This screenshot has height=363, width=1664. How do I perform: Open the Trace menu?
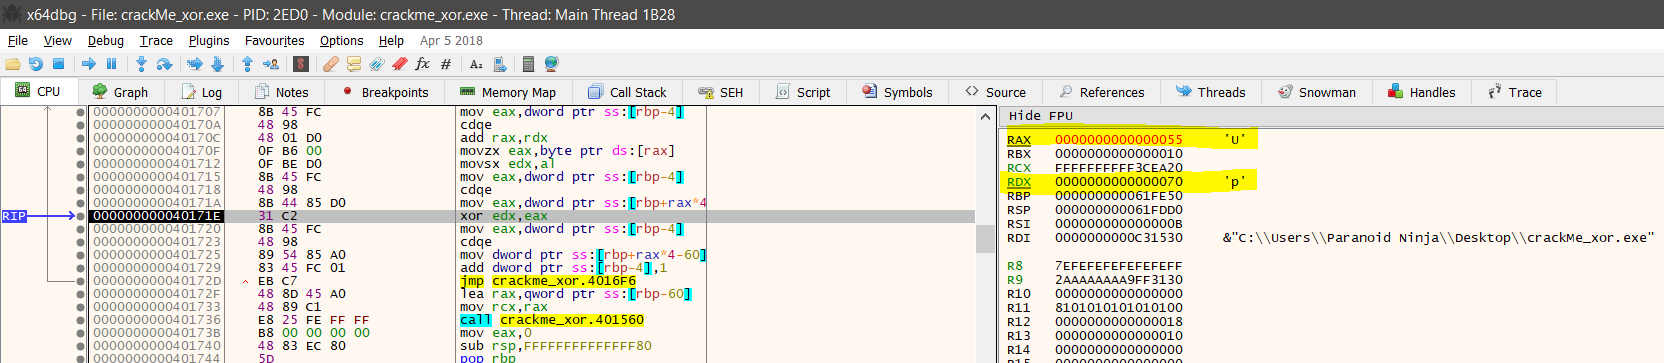156,40
